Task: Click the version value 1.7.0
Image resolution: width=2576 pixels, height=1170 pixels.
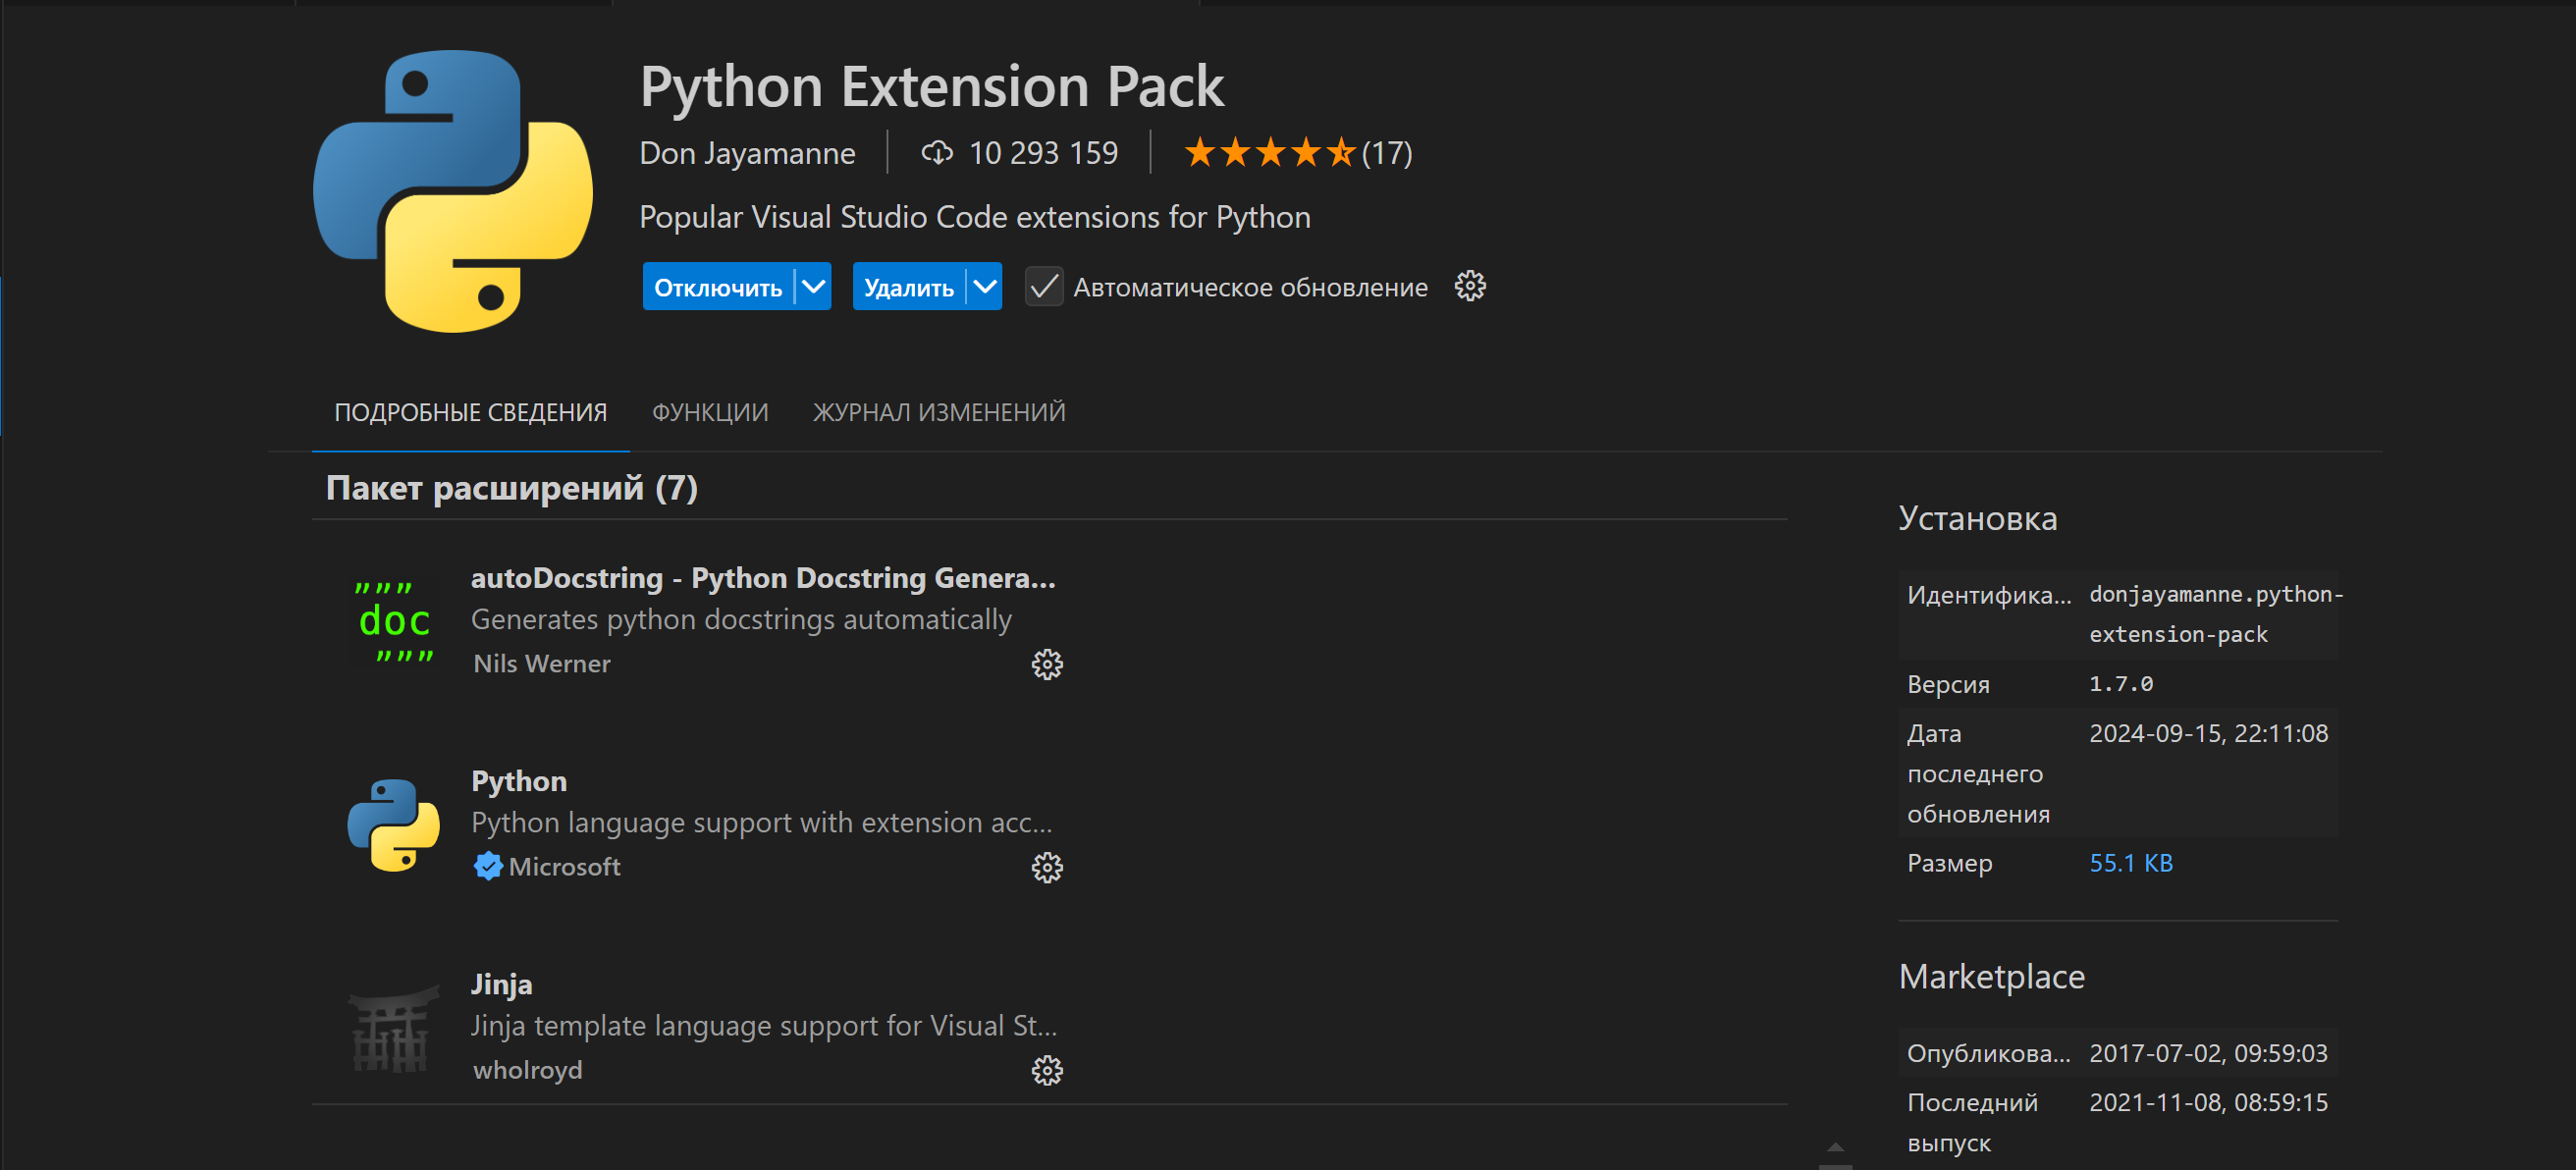Action: coord(2120,684)
